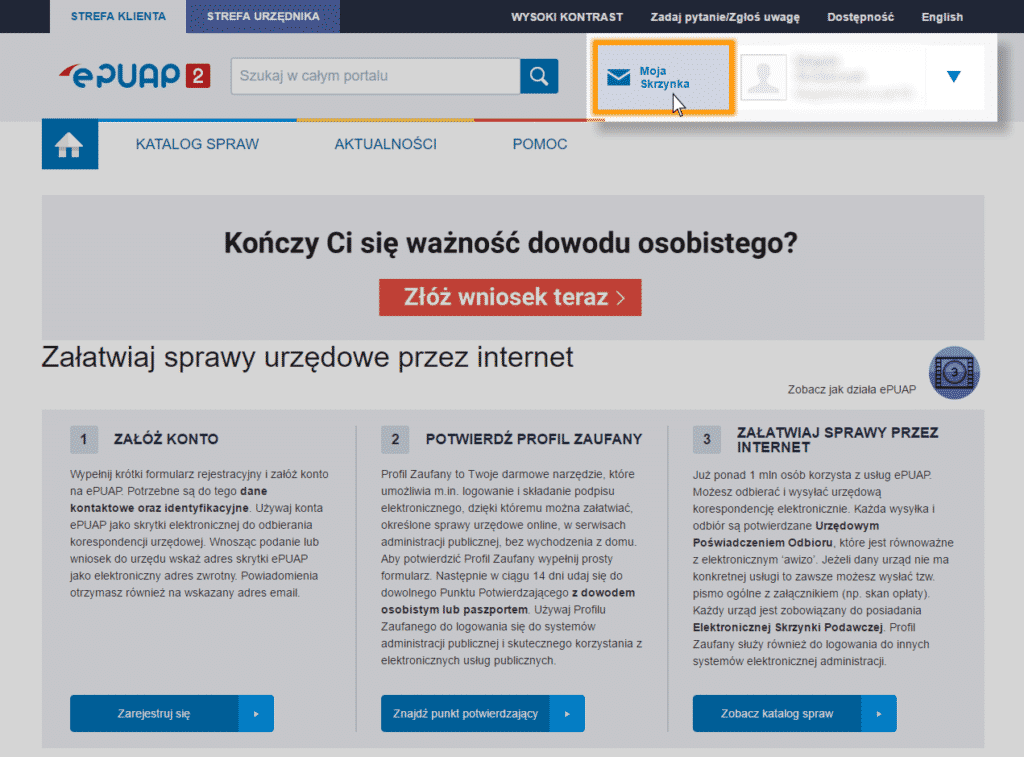Expand the user account dropdown arrow

coord(953,77)
